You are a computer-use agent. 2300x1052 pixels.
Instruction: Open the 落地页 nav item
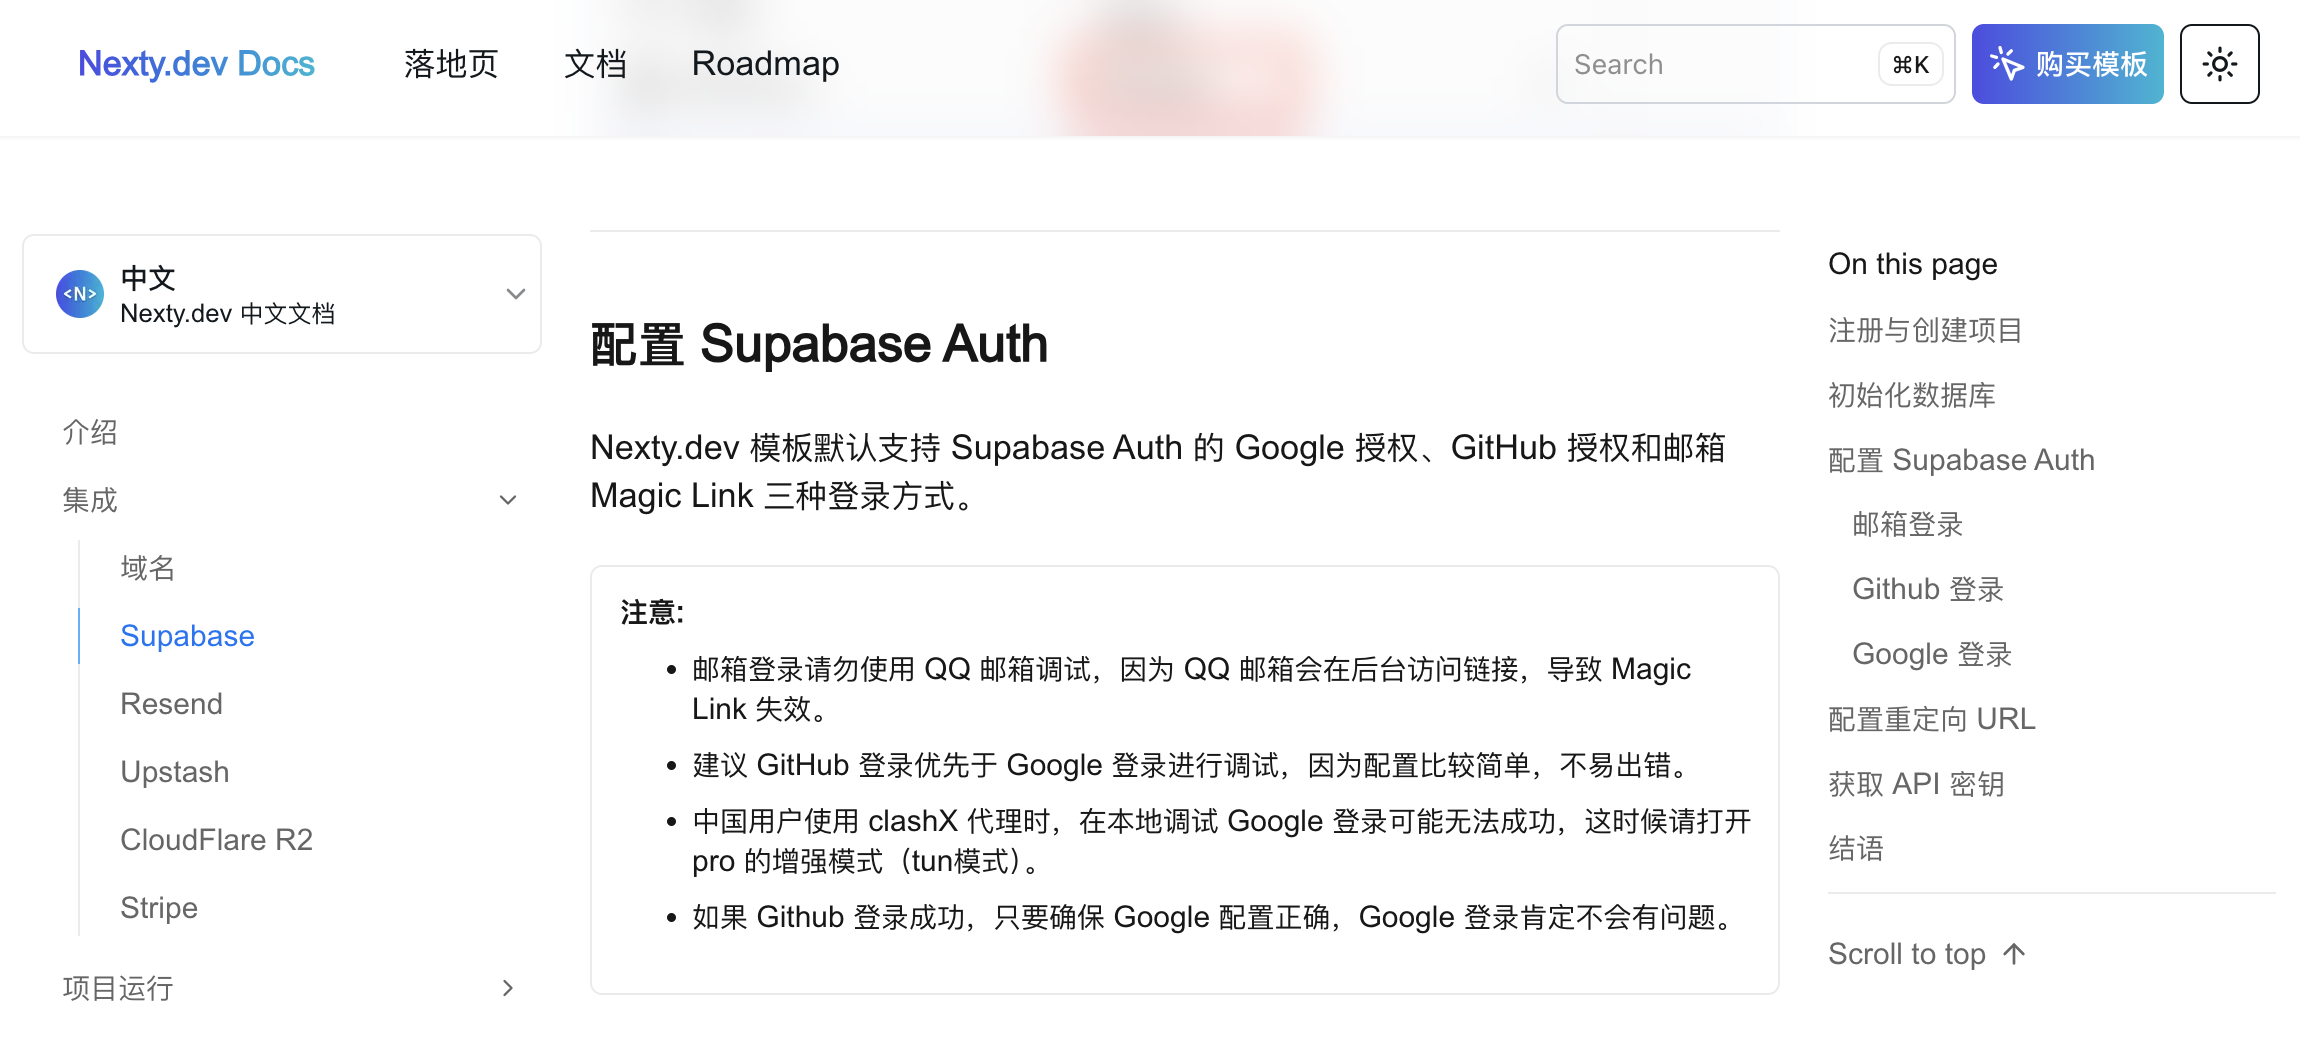point(451,64)
